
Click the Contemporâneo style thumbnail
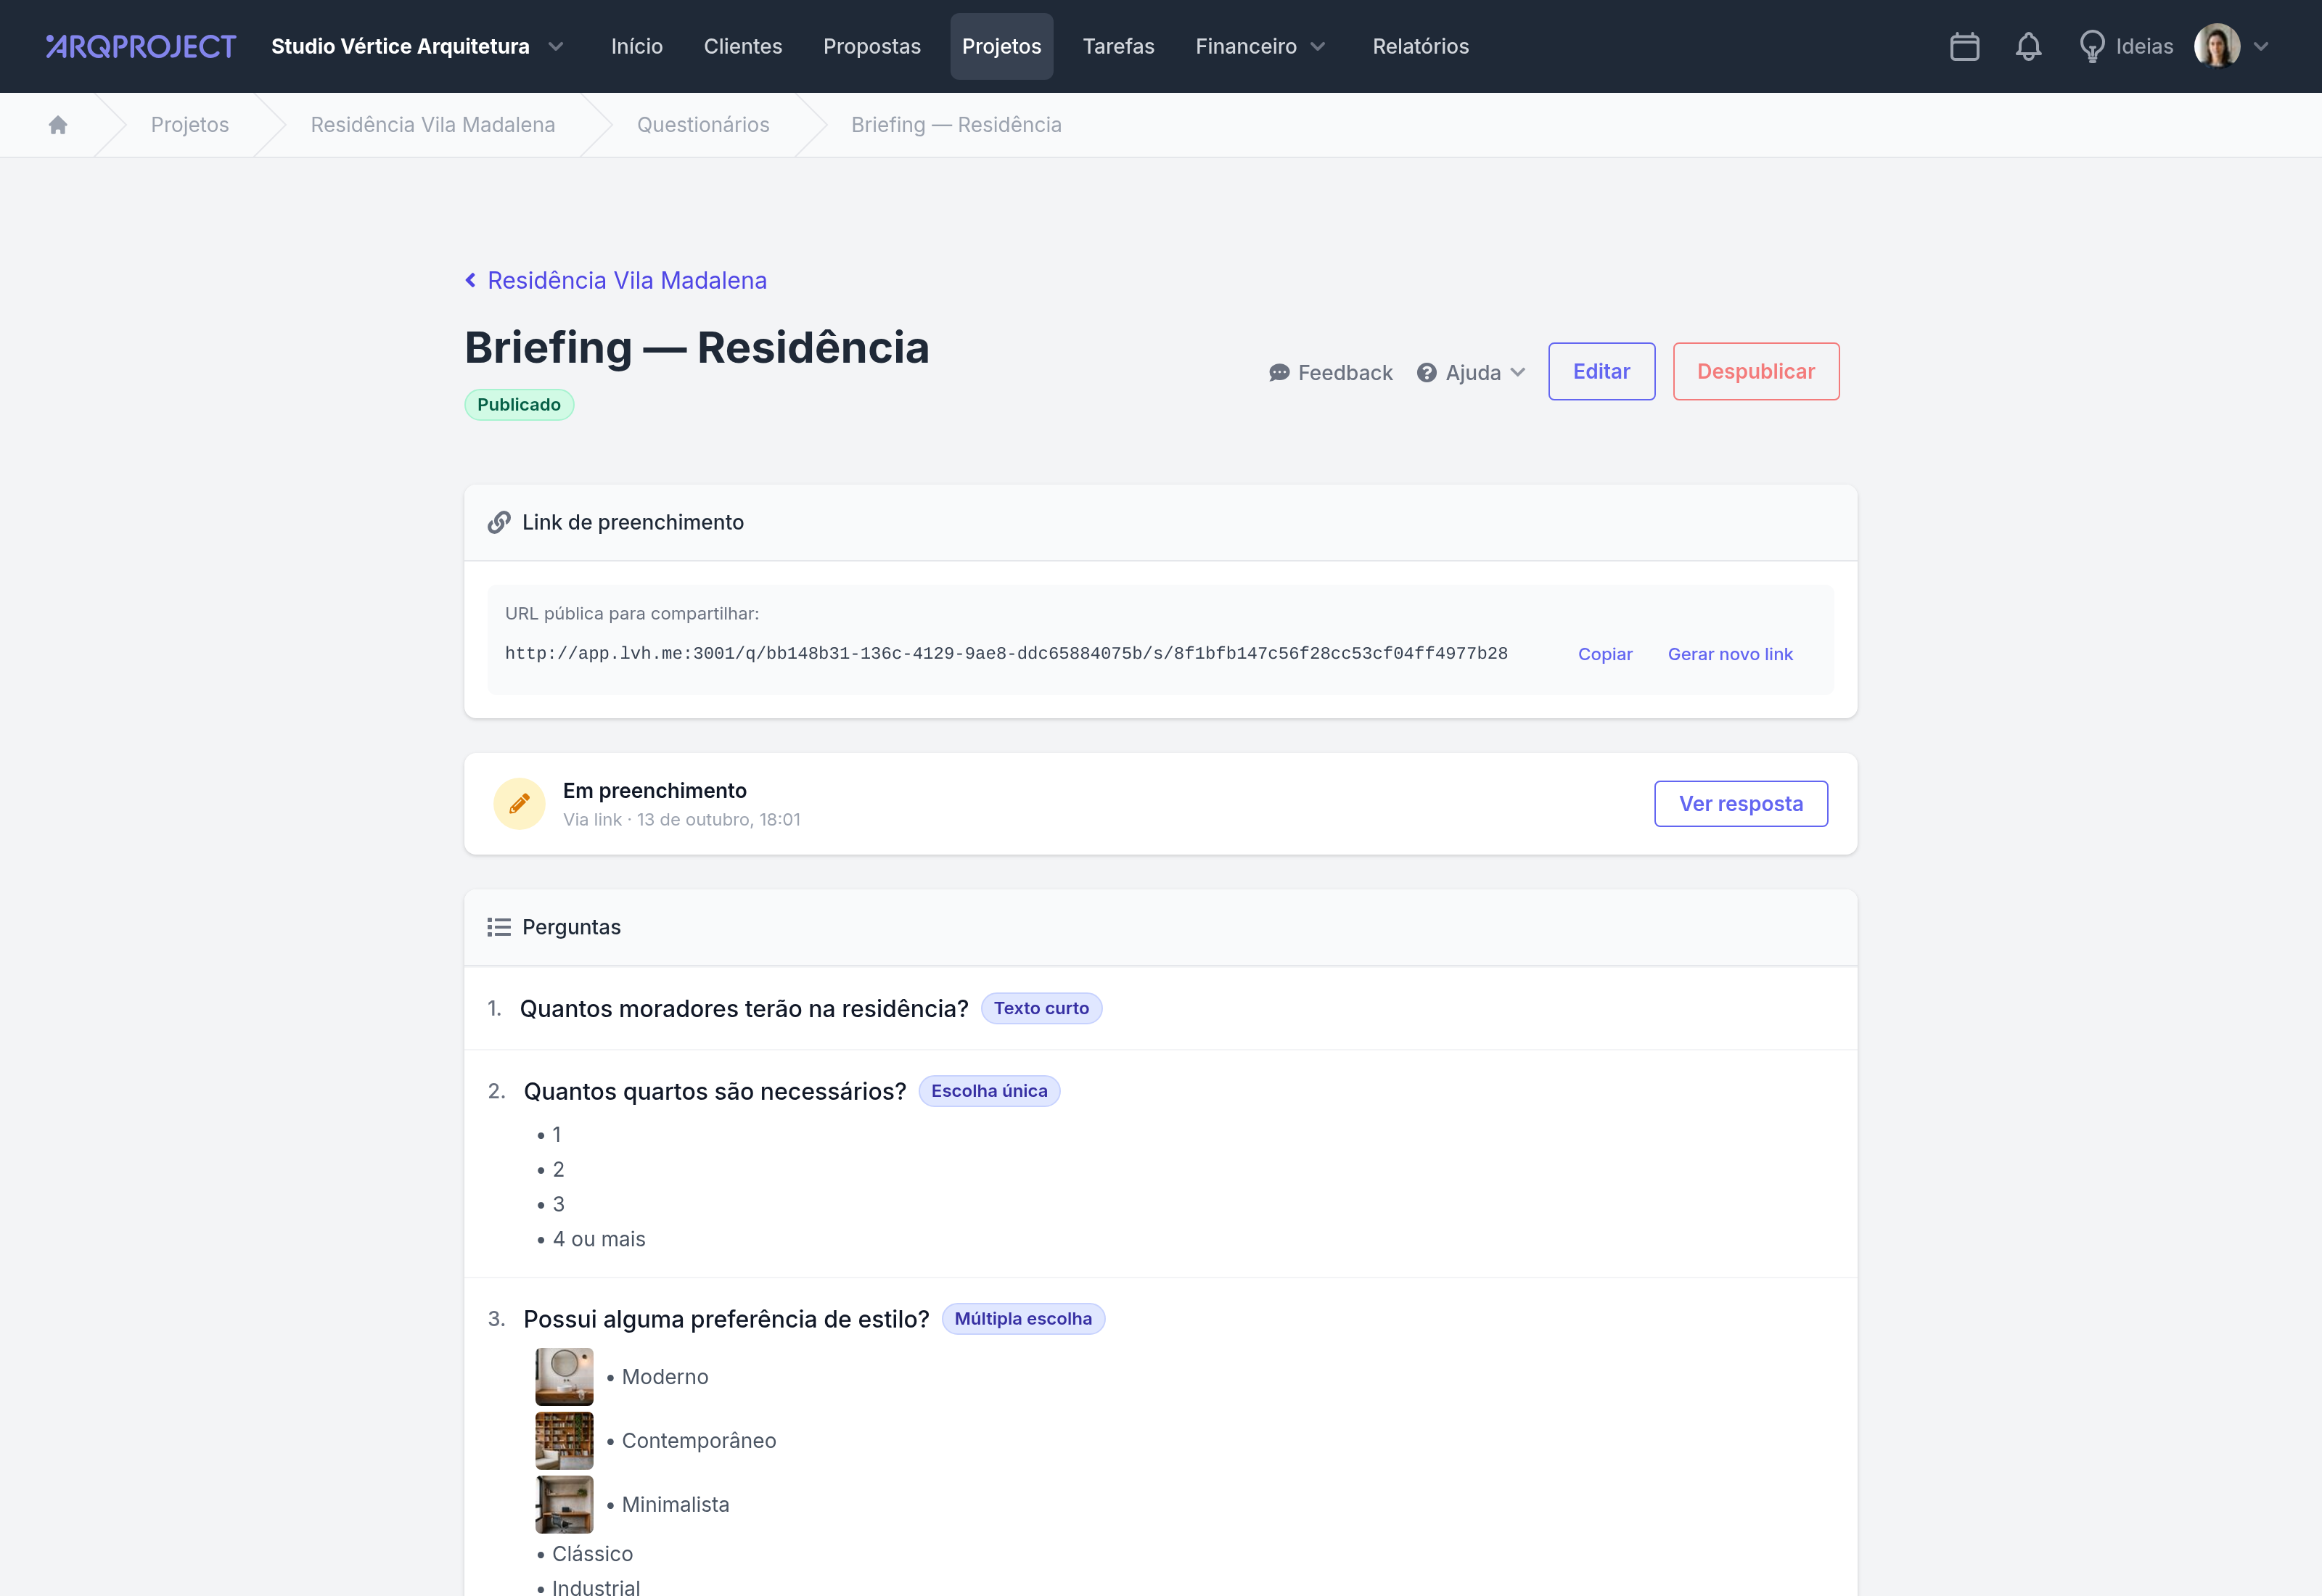point(564,1441)
